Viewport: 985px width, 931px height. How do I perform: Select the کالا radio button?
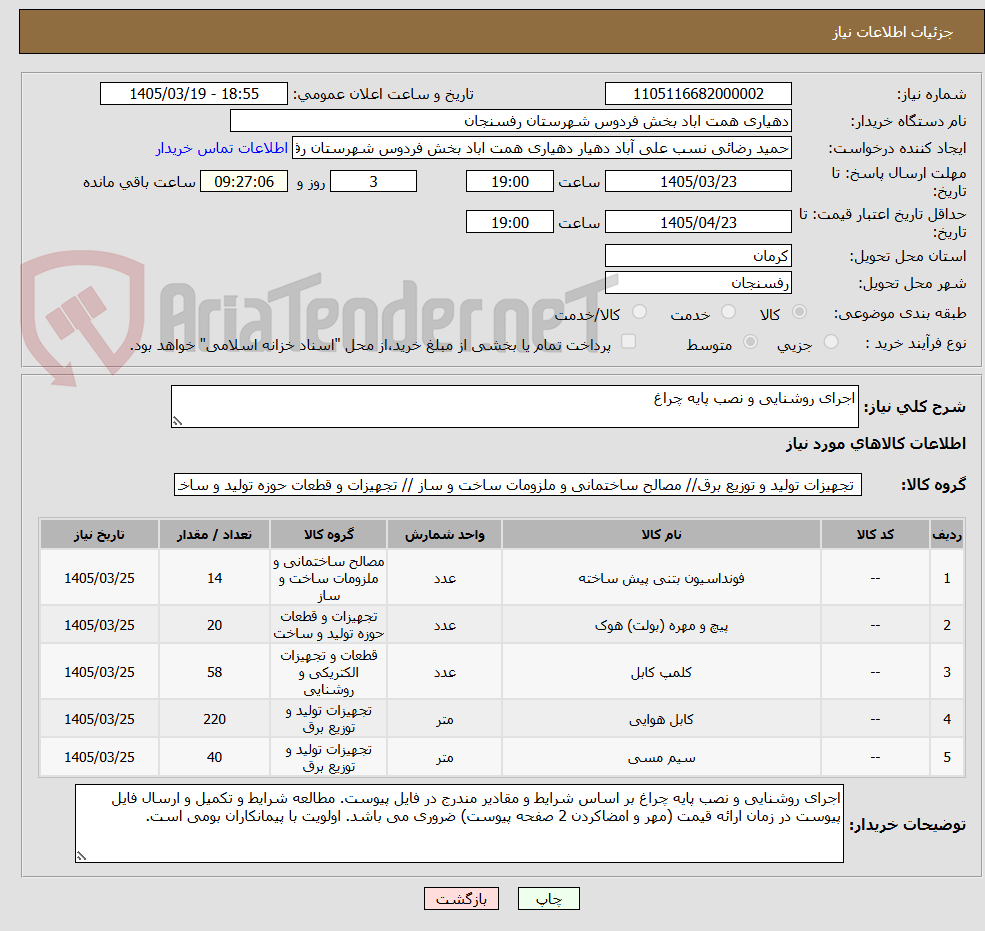click(x=800, y=312)
